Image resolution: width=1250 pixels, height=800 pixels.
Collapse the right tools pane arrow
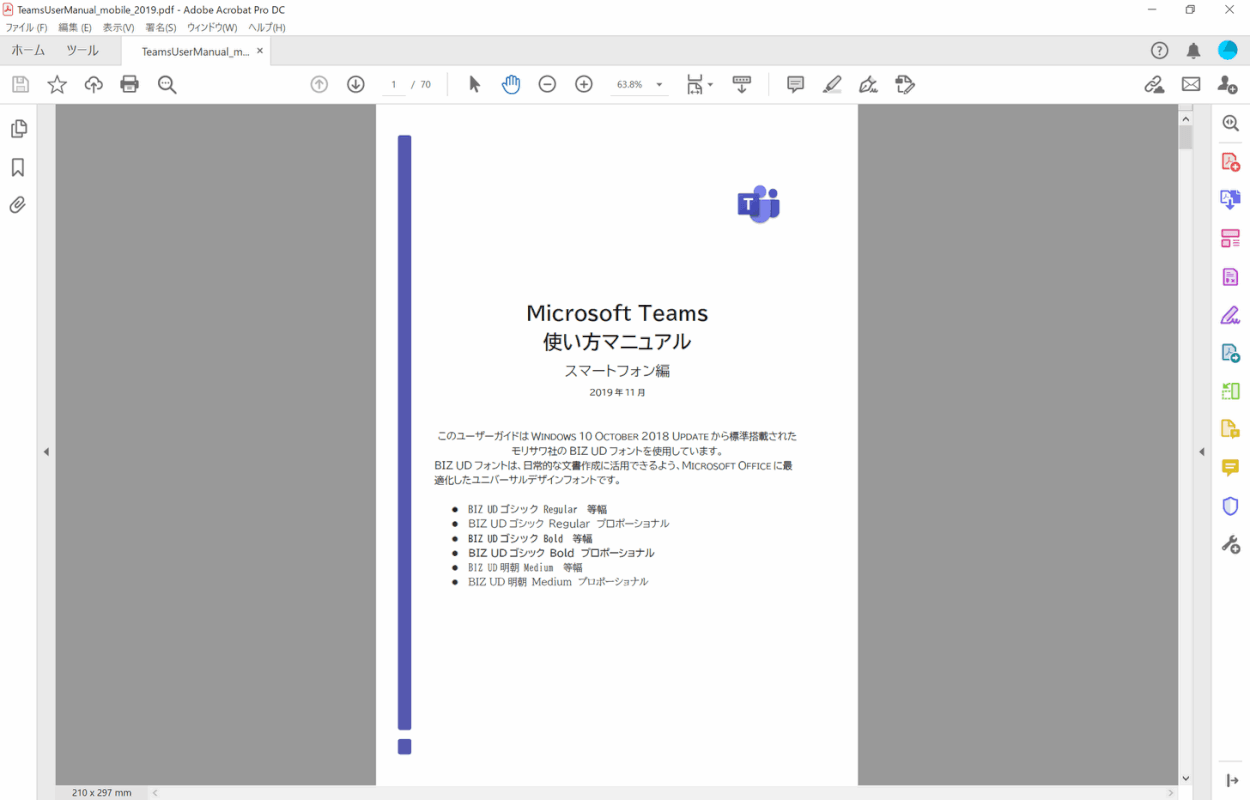1202,452
